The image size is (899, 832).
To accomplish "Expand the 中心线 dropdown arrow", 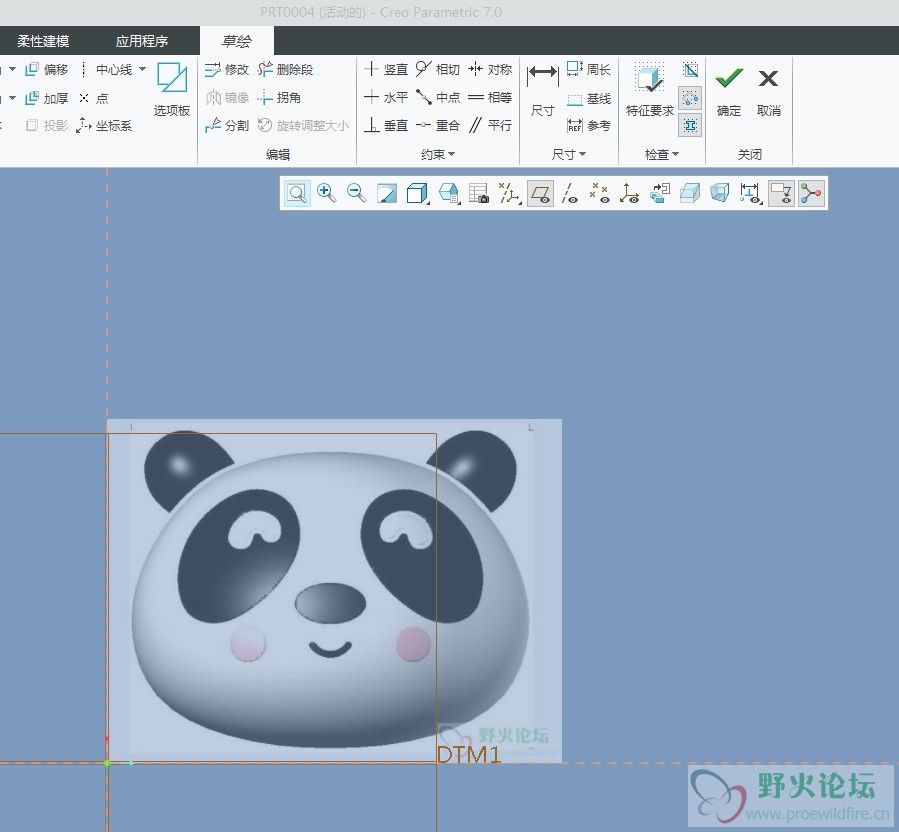I will pyautogui.click(x=142, y=69).
